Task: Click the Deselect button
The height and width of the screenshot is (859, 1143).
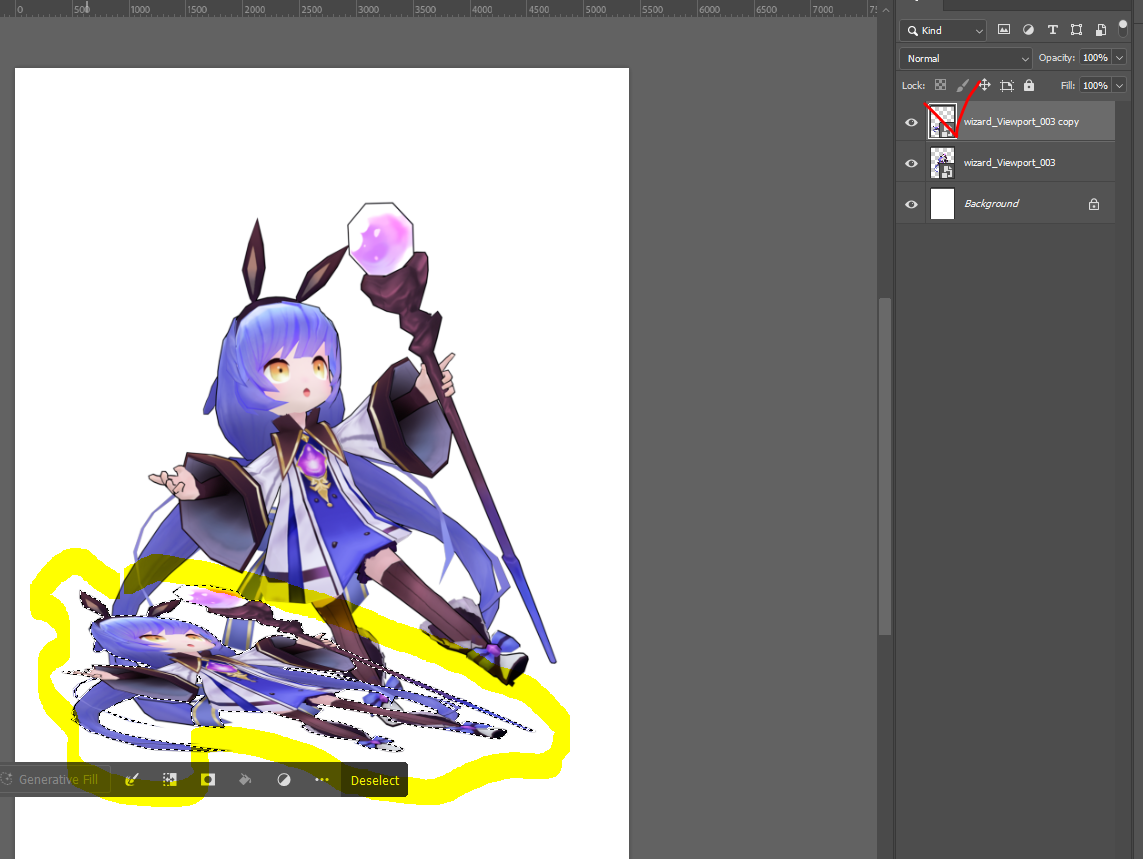Action: (x=375, y=780)
